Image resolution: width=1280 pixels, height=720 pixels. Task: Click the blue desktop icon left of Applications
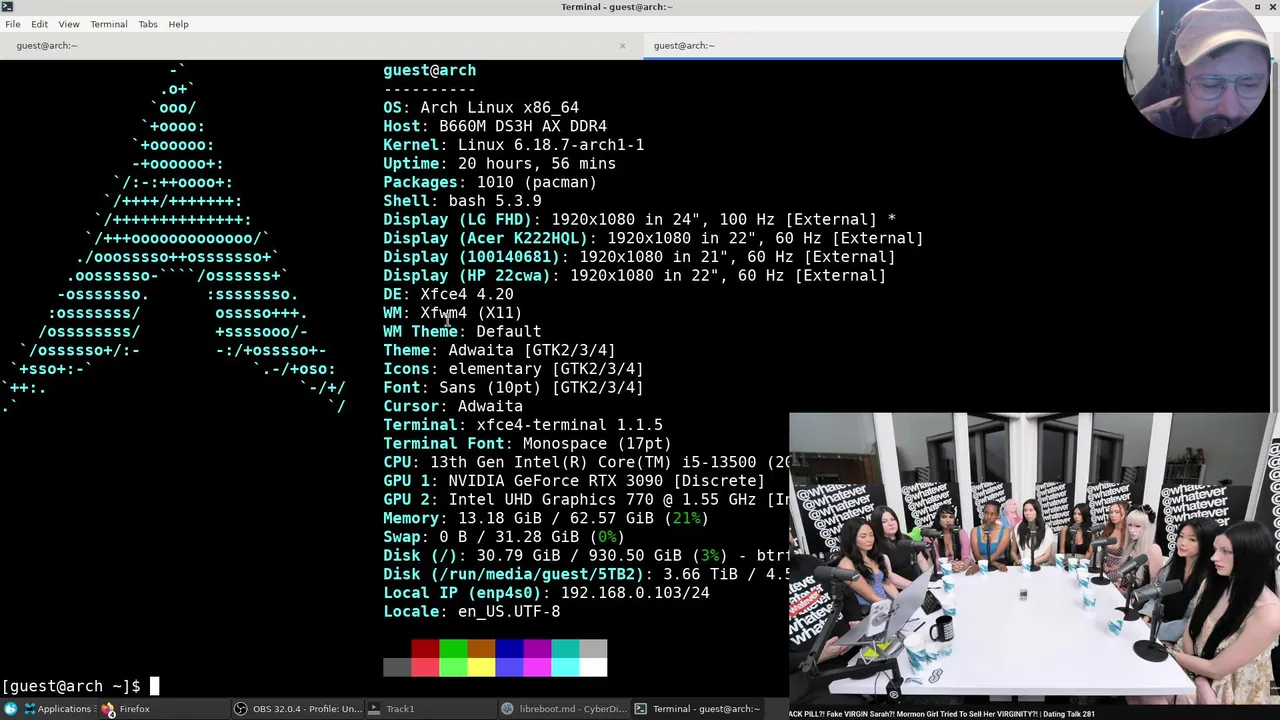pyautogui.click(x=10, y=709)
